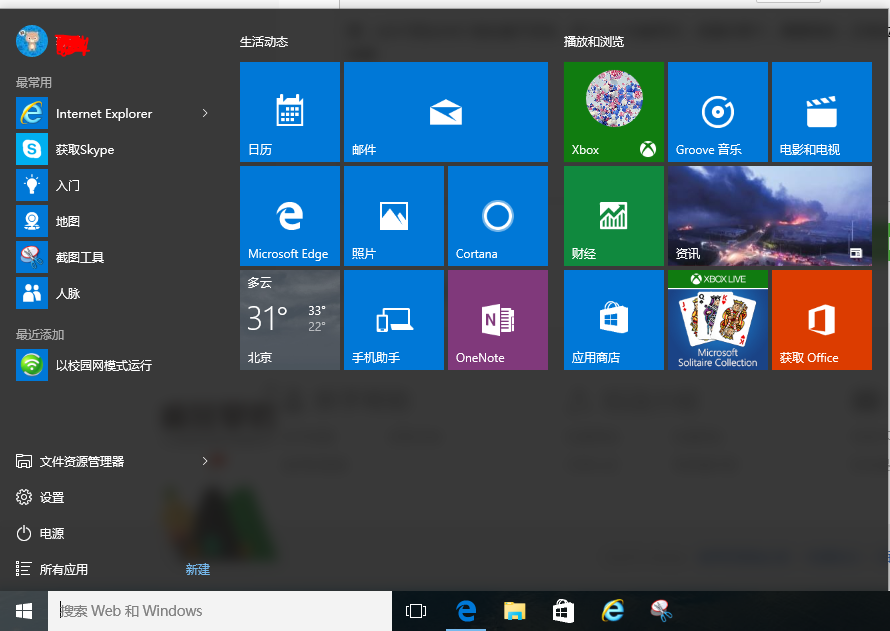Click the 生活动态 group heading
890x631 pixels.
tap(264, 41)
